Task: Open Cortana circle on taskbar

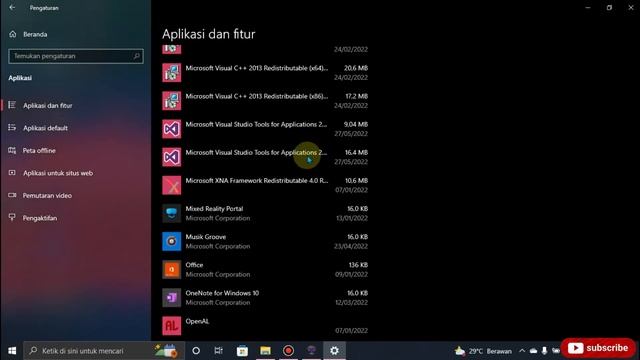Action: (x=196, y=351)
